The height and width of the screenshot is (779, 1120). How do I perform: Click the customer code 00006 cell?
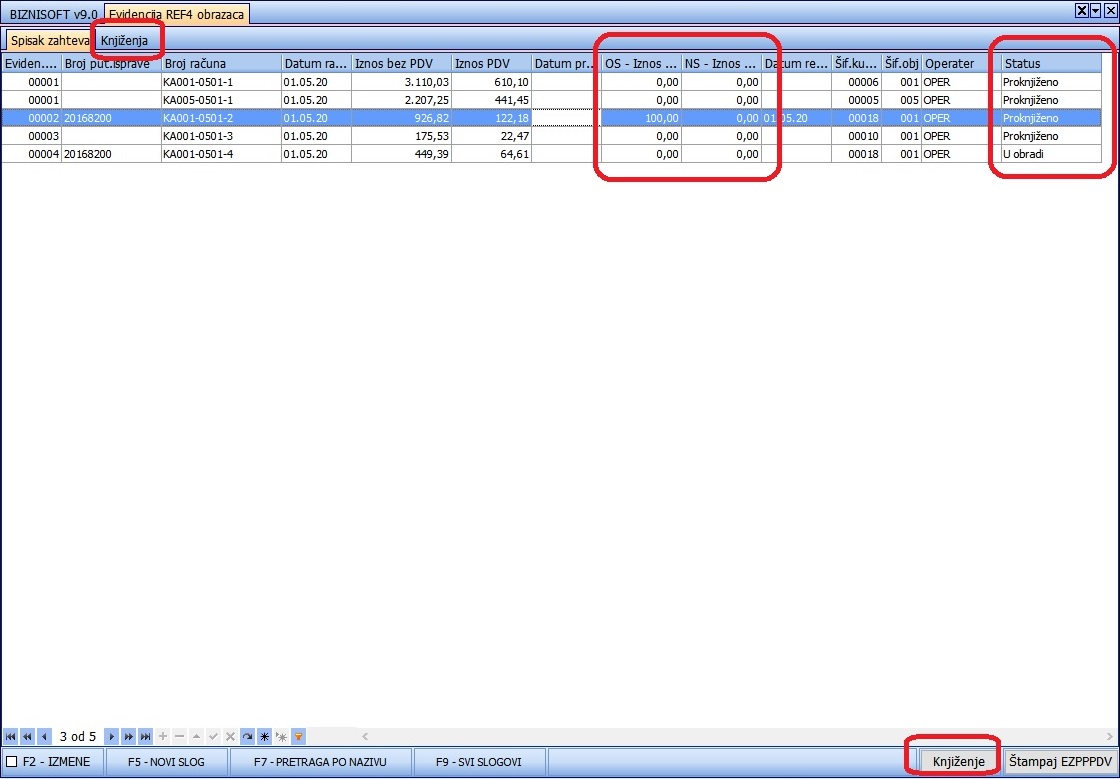tap(856, 82)
